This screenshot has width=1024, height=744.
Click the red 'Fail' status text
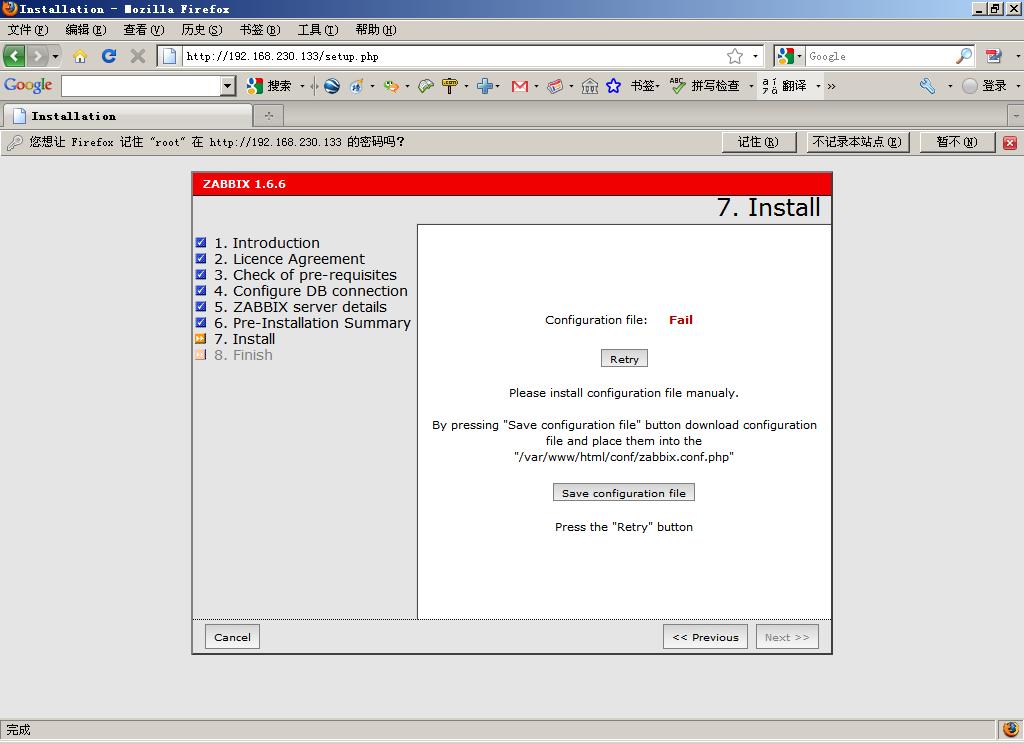click(680, 320)
